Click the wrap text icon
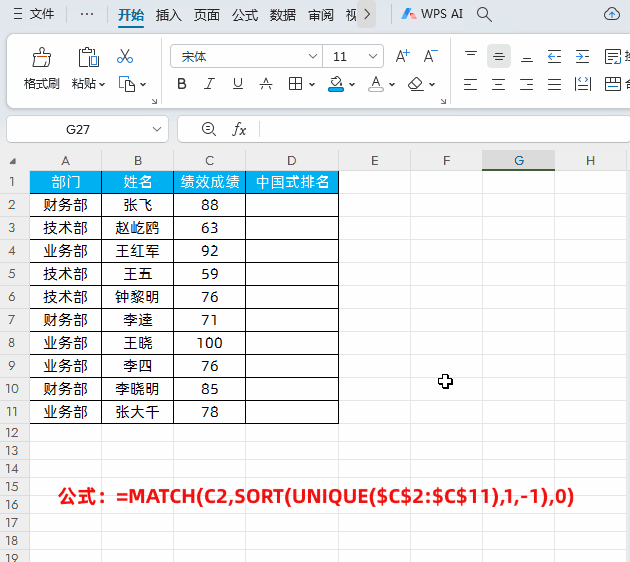The height and width of the screenshot is (562, 630). pos(612,56)
